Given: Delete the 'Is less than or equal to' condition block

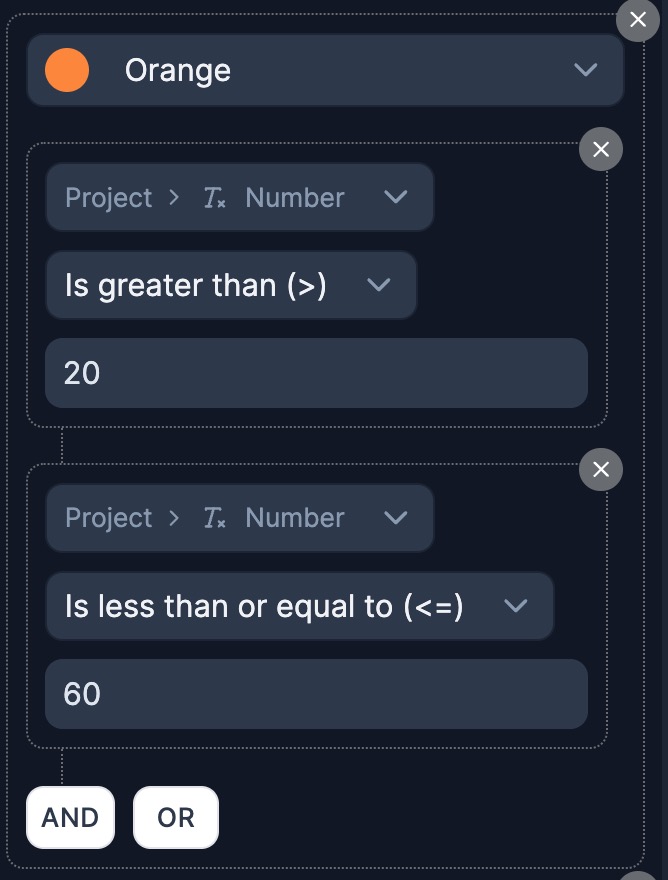Looking at the screenshot, I should coord(600,470).
